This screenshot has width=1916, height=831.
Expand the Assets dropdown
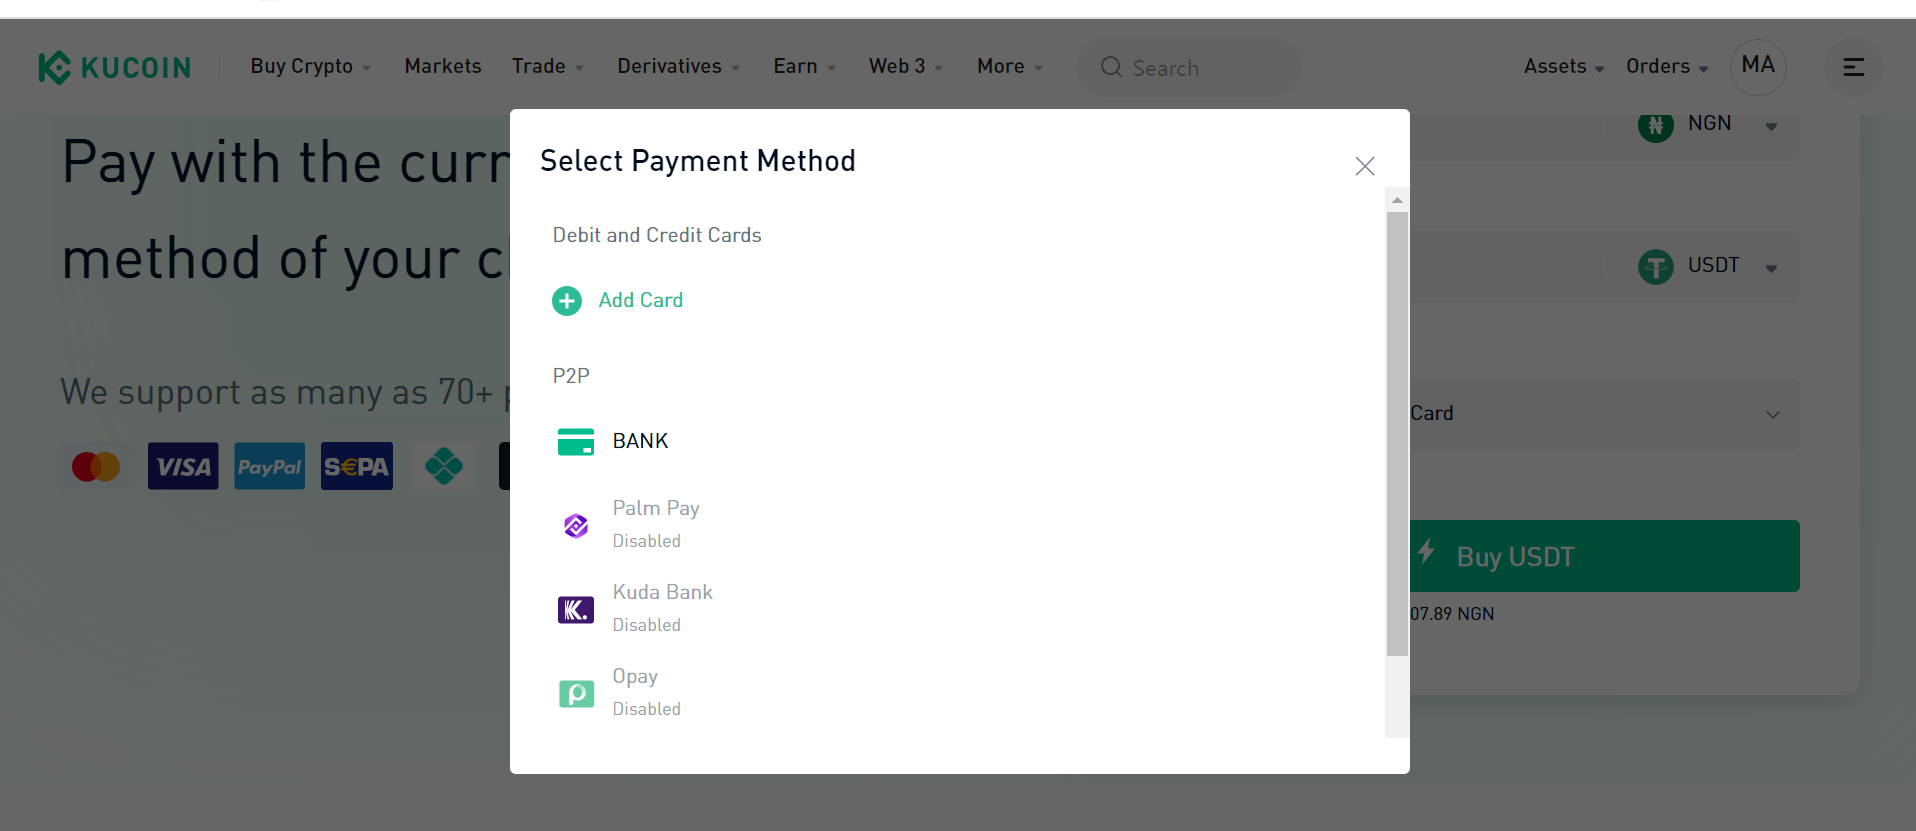1564,67
